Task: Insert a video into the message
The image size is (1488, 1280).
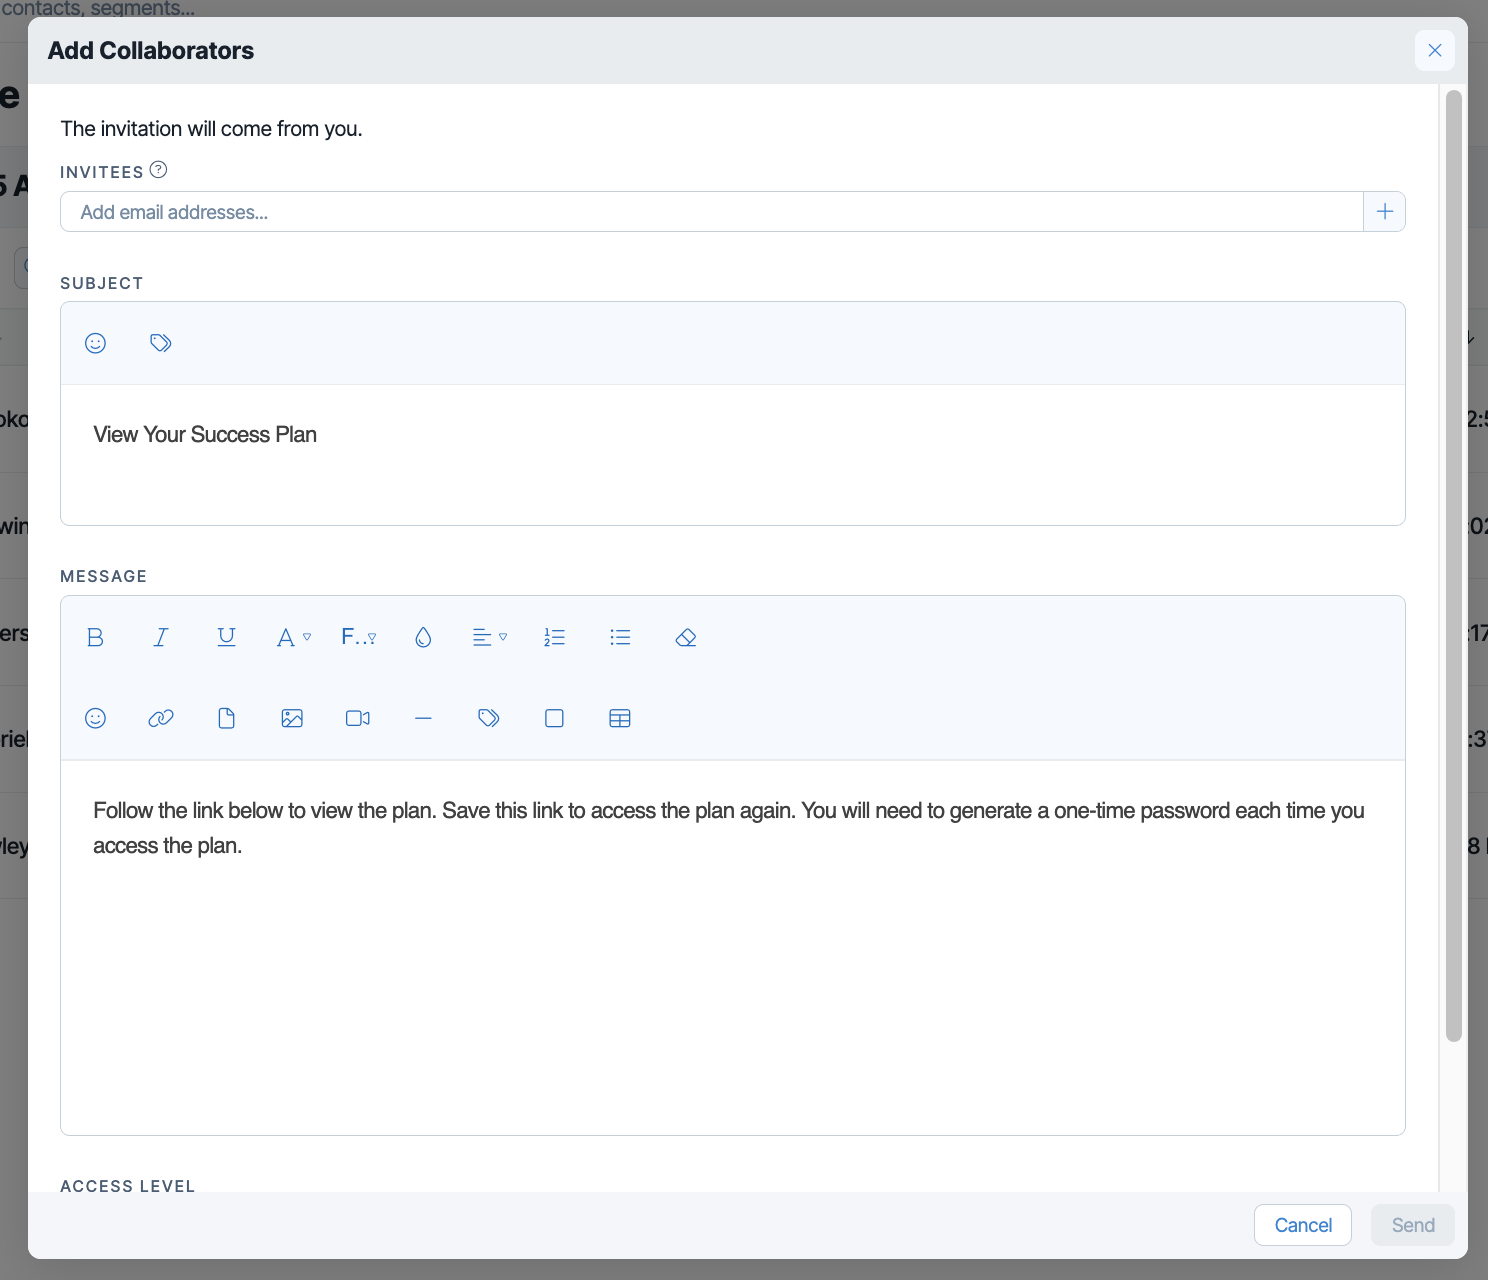Action: pos(358,718)
